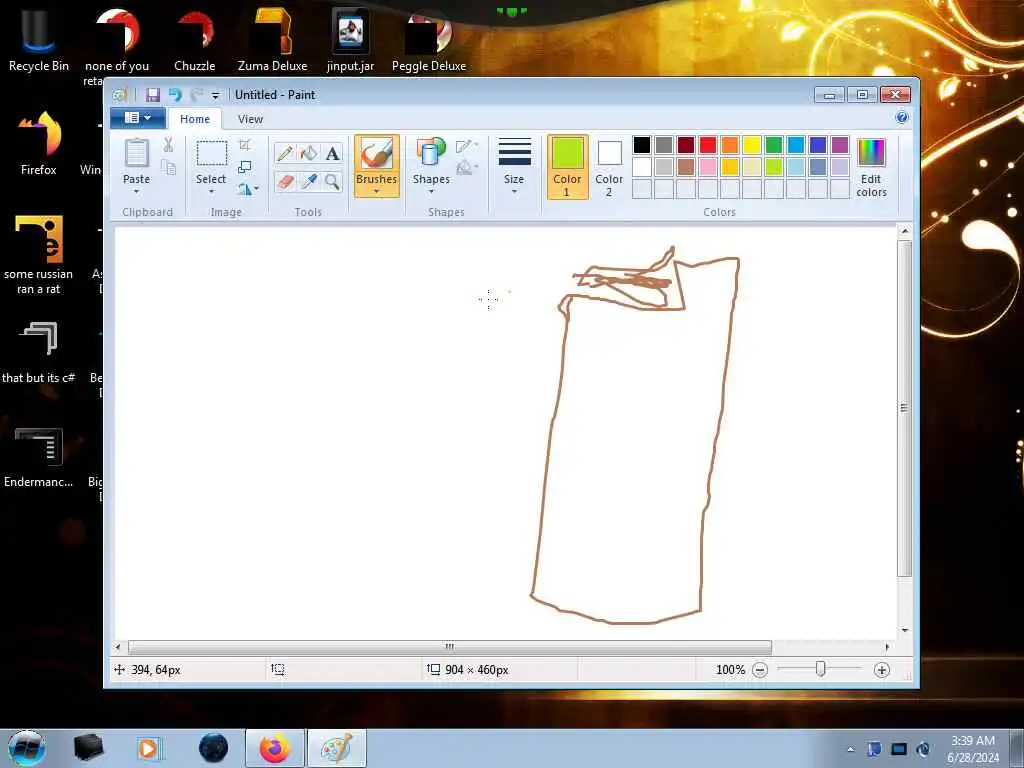Click the Redo arrow in title bar
This screenshot has height=768, width=1024.
(196, 95)
